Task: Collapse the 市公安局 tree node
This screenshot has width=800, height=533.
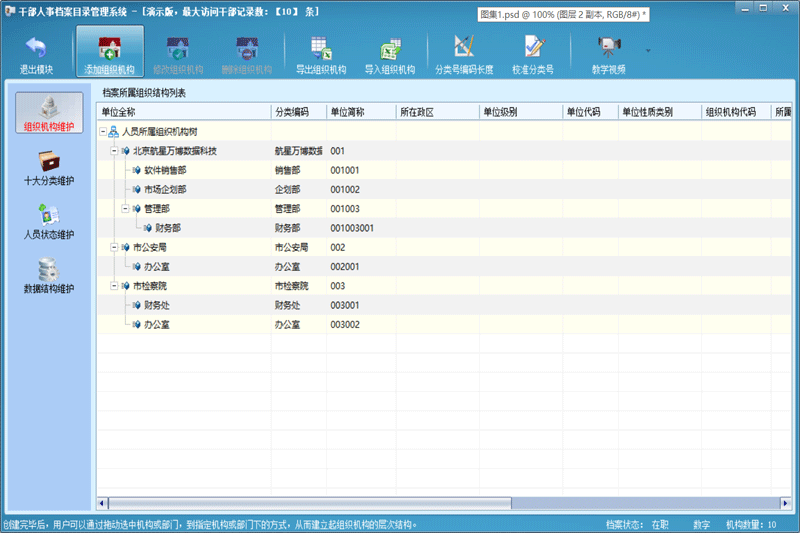Action: [114, 247]
